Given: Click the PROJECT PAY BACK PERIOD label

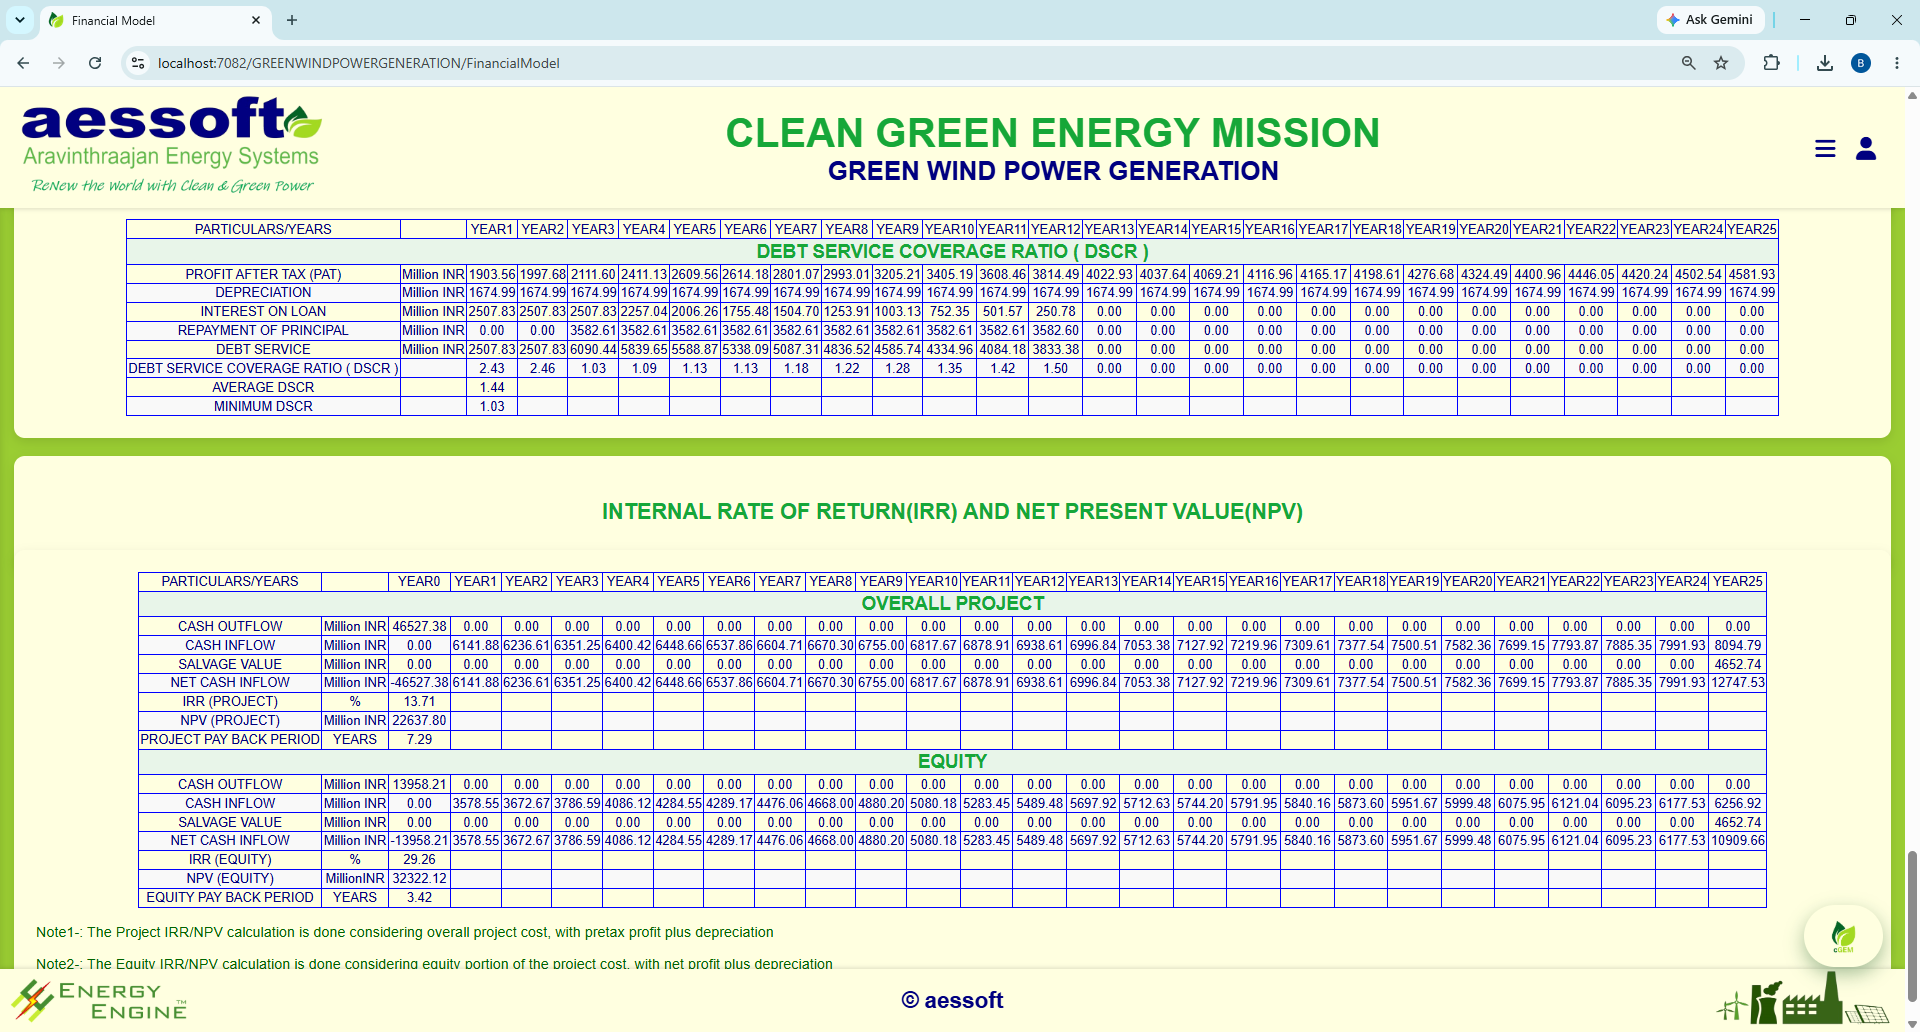Looking at the screenshot, I should [230, 739].
